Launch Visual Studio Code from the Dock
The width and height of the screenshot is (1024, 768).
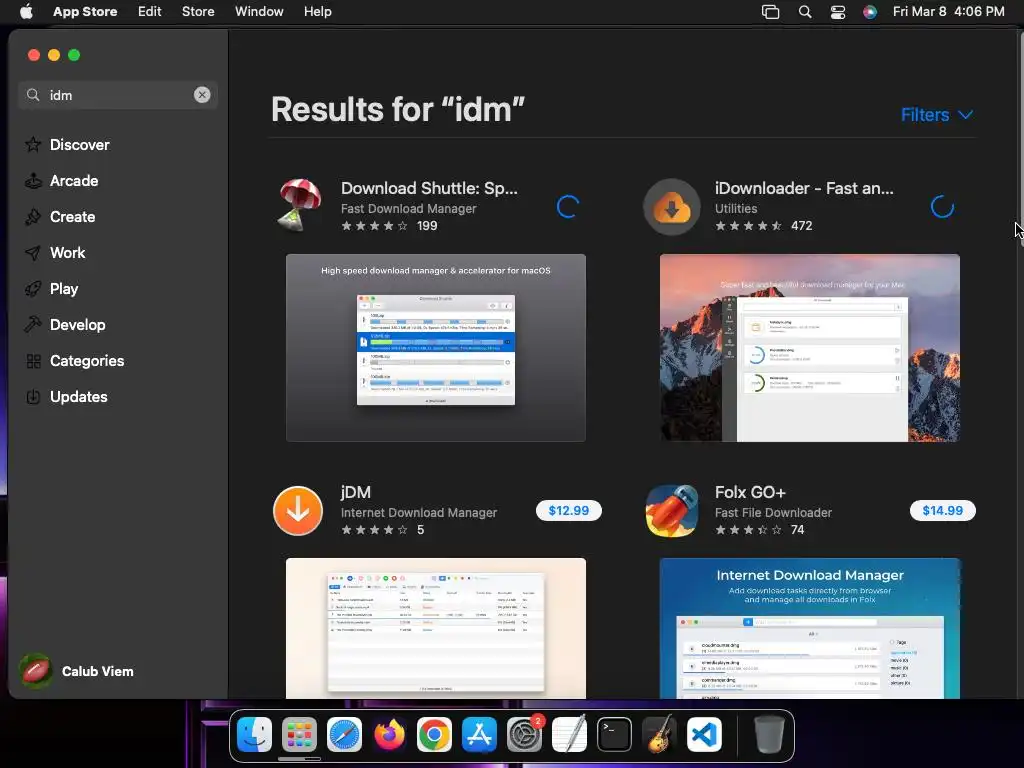click(705, 735)
